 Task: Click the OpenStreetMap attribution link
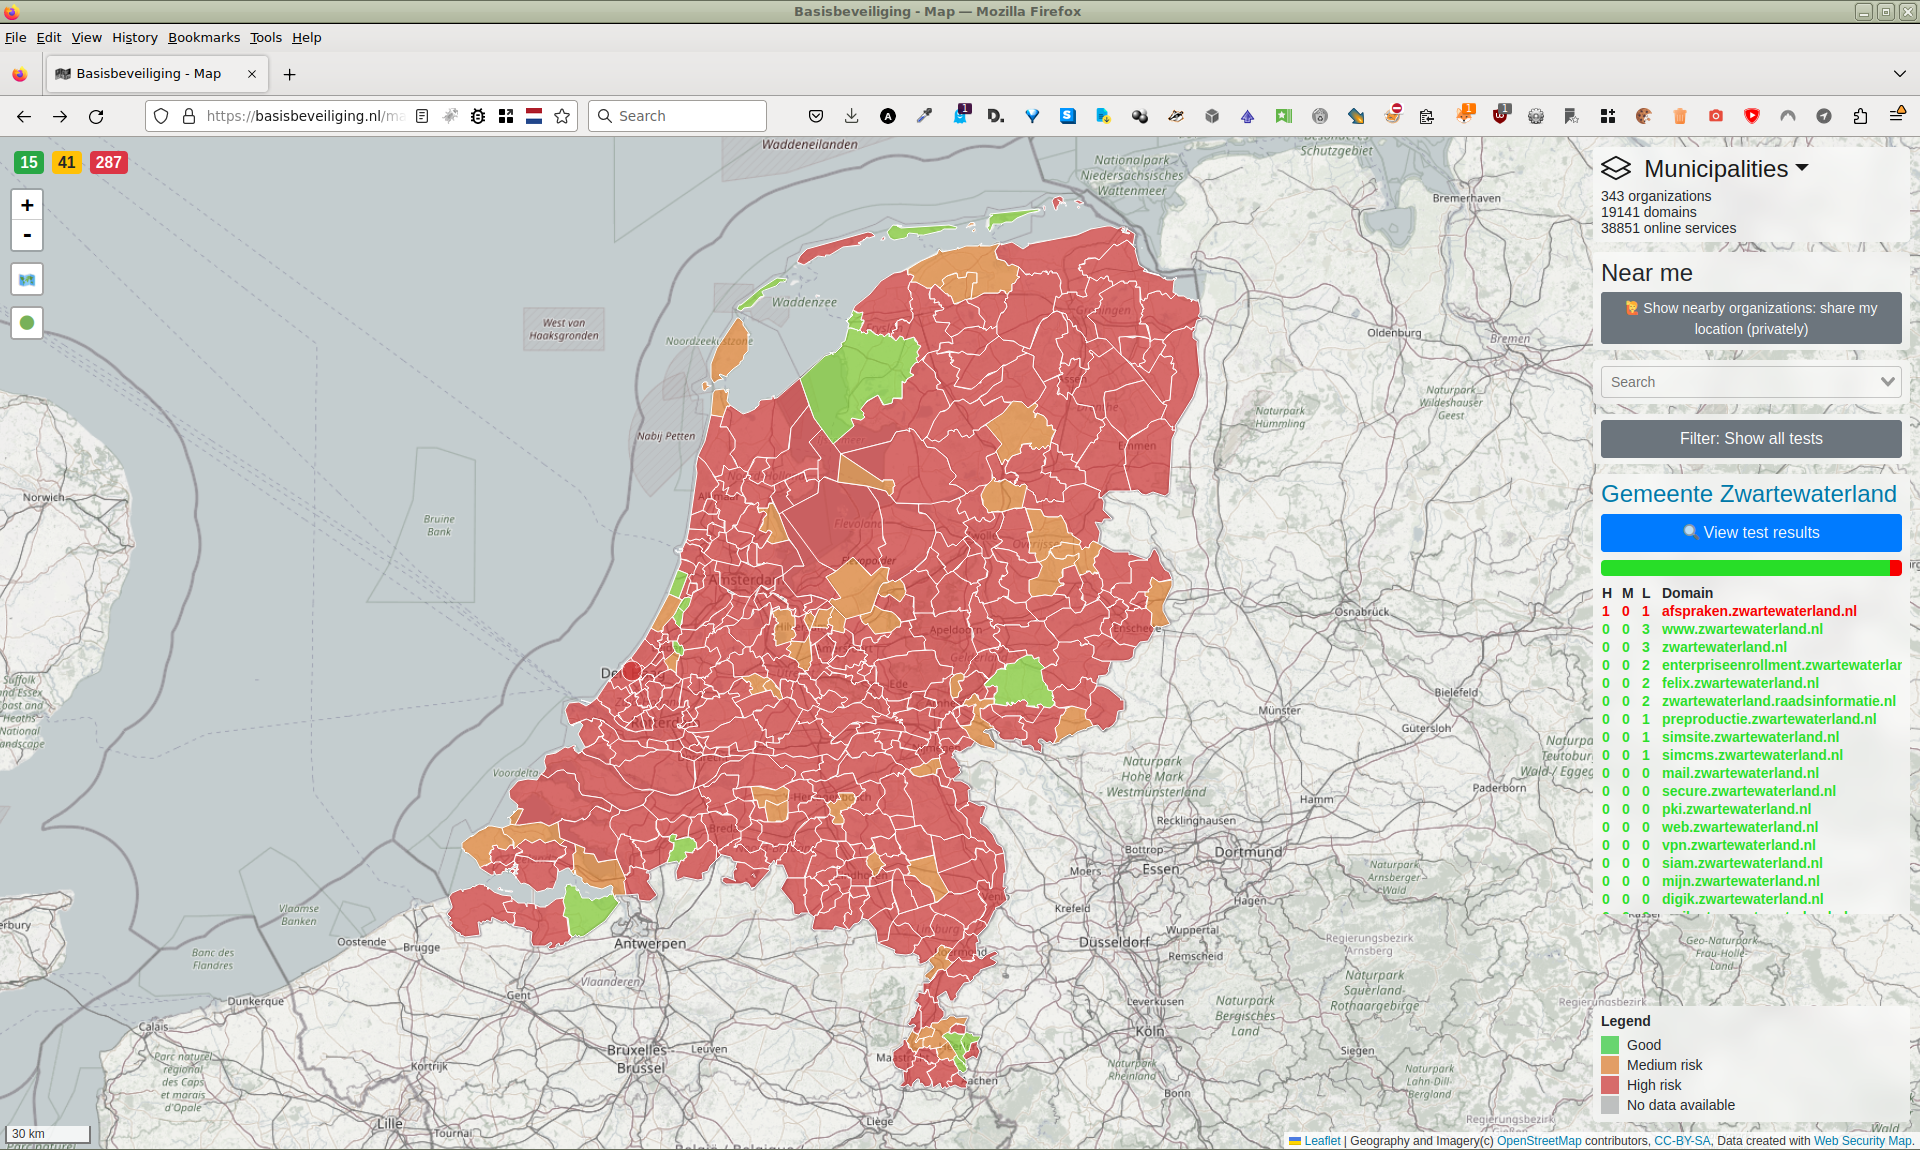[1539, 1141]
